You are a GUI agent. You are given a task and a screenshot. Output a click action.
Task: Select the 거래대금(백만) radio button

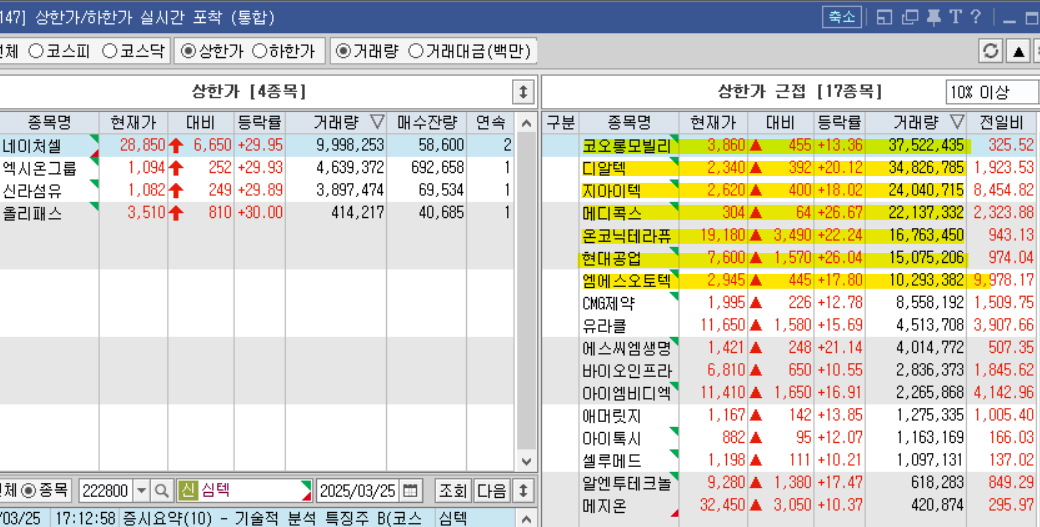pos(416,51)
